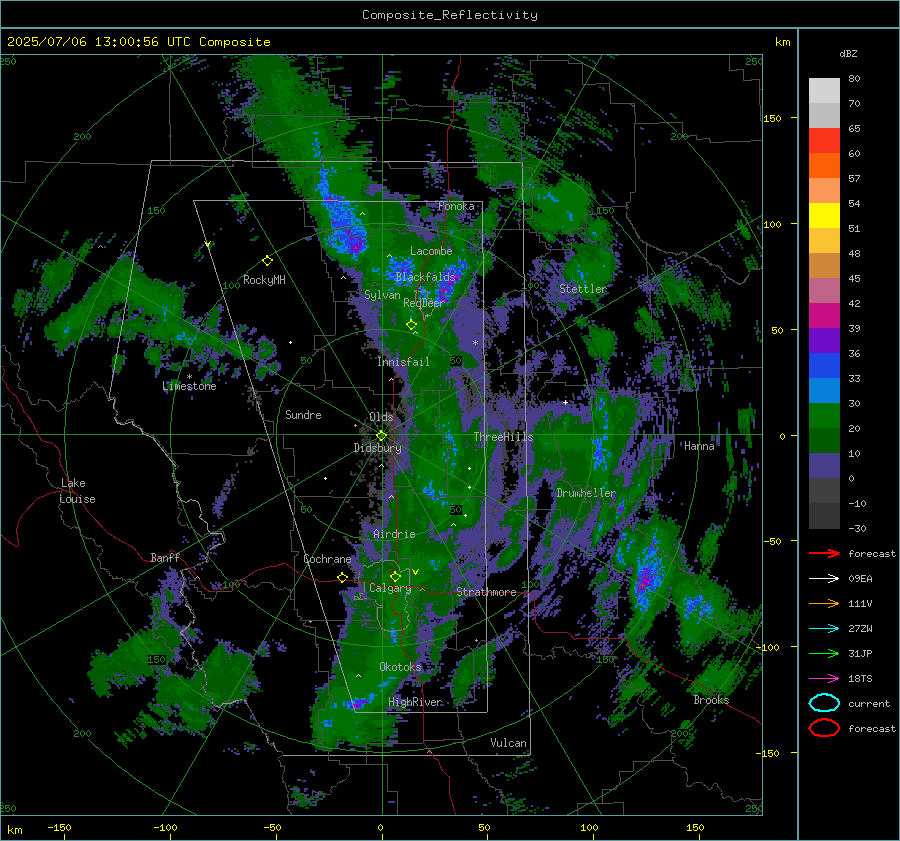Click the Stettler city label

[x=583, y=289]
